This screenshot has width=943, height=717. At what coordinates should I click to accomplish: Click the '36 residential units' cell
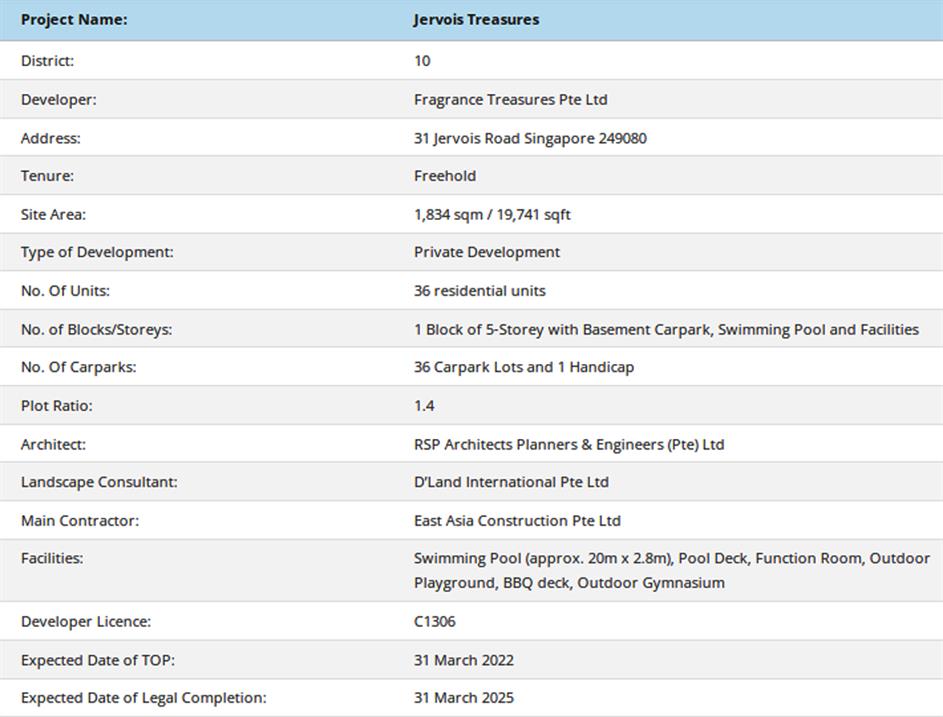[480, 291]
